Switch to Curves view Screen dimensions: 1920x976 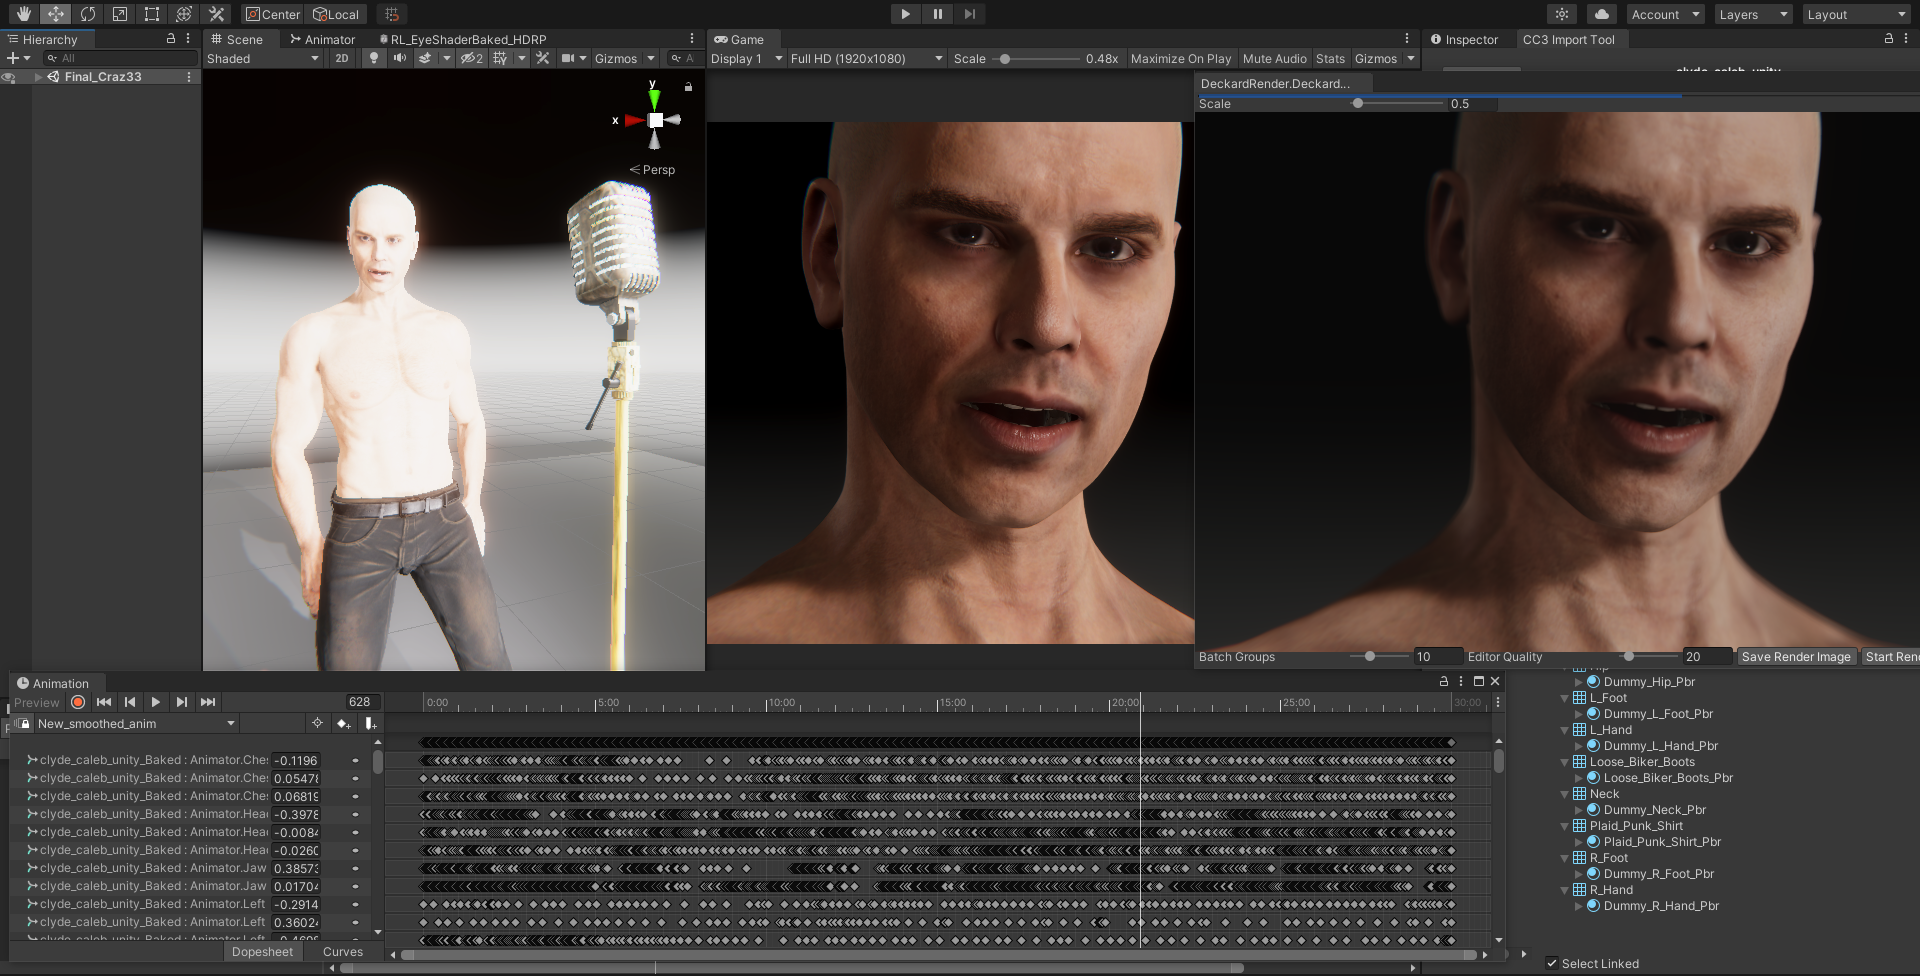343,951
